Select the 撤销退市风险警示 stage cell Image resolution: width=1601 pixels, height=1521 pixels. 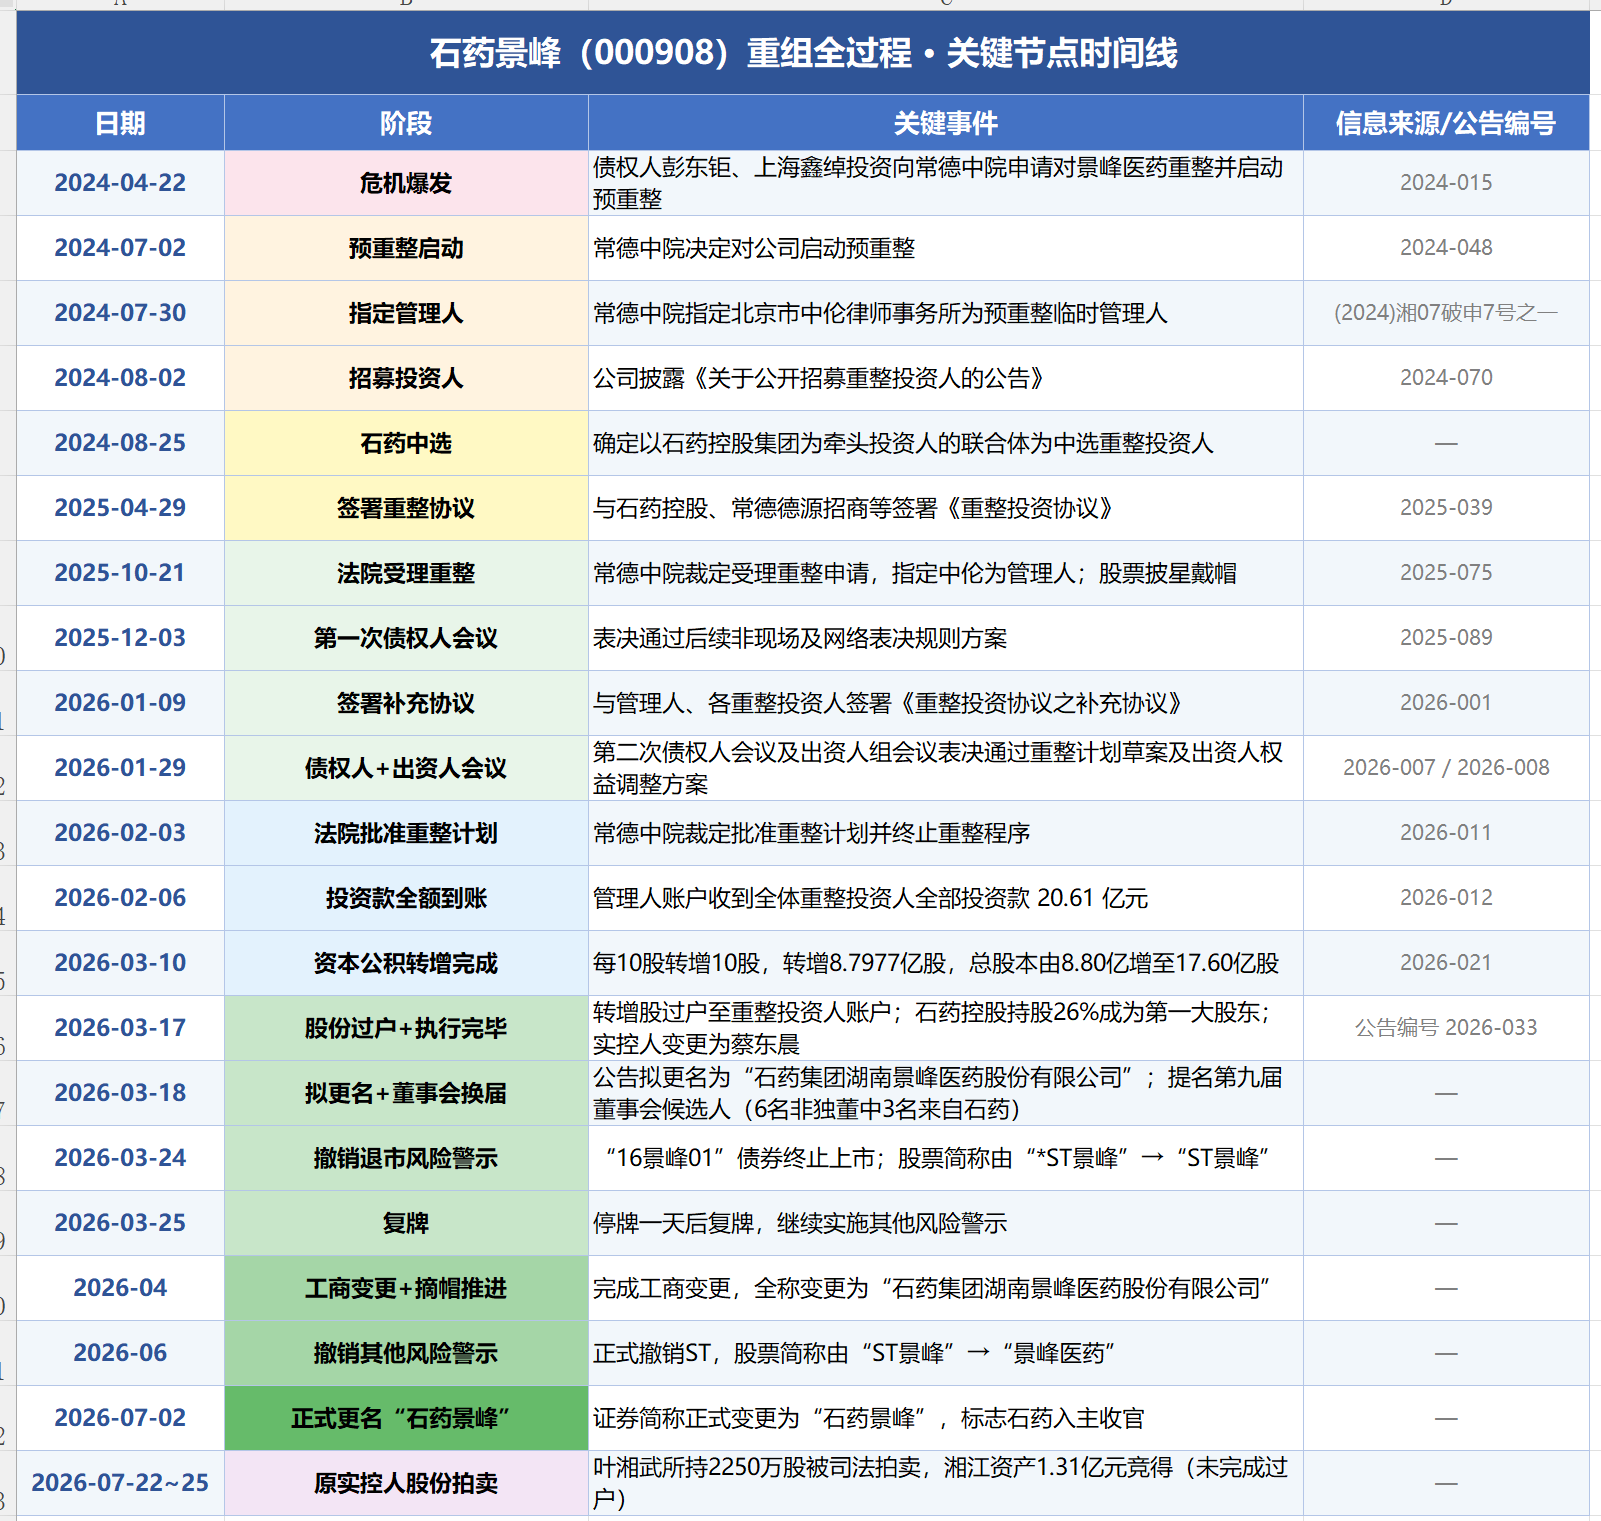pyautogui.click(x=406, y=1158)
